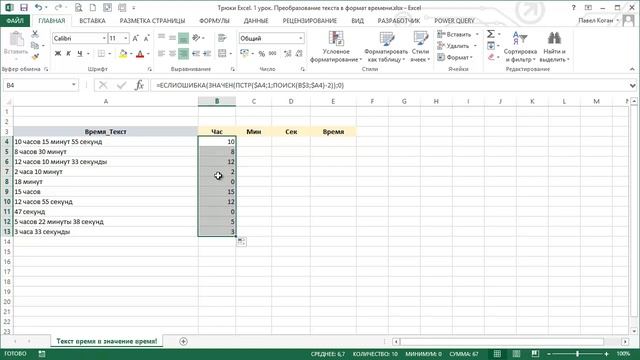Open the Calibri font name dropdown
The height and width of the screenshot is (360, 640).
[104, 38]
